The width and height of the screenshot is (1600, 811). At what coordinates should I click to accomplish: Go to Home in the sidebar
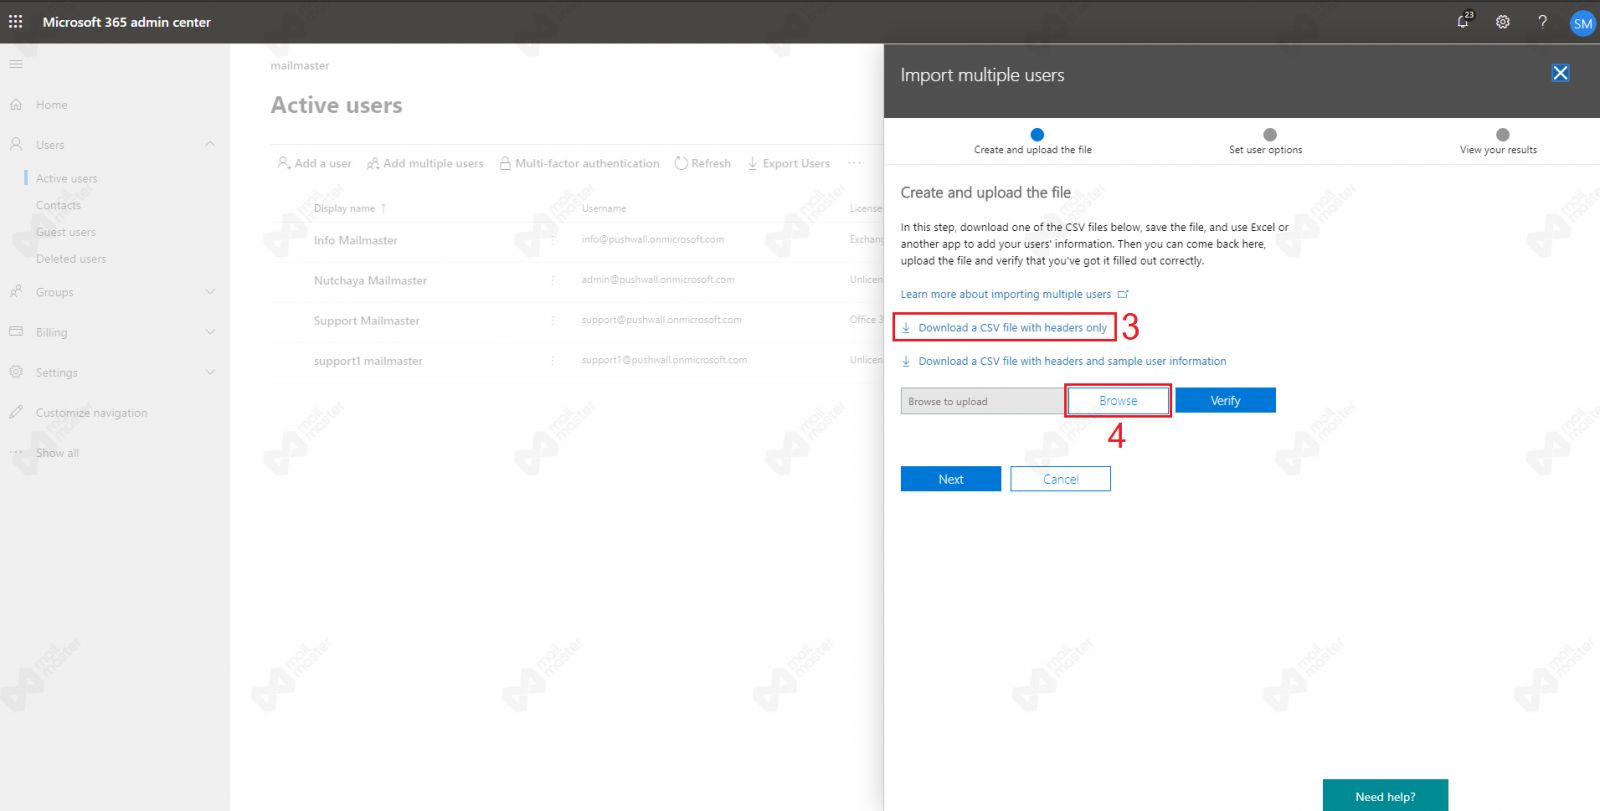[52, 105]
